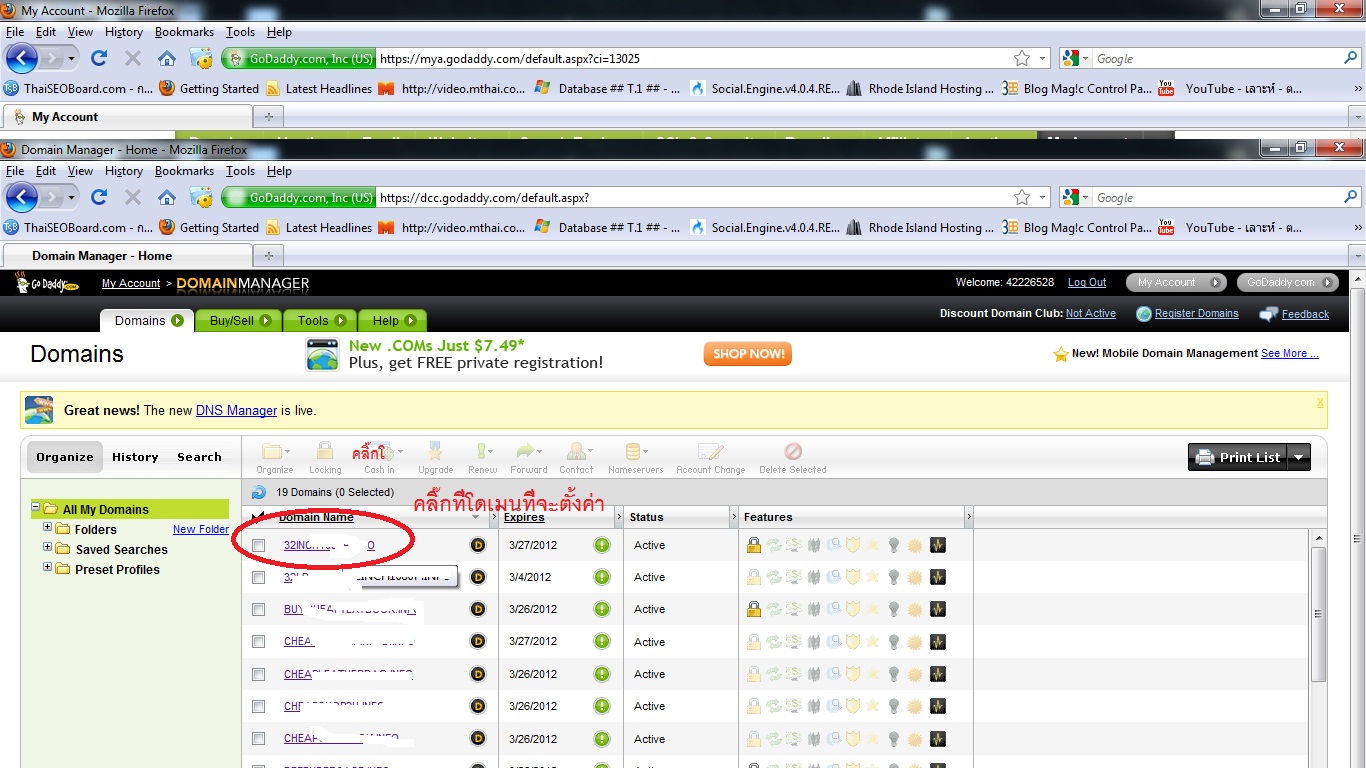Screen dimensions: 1366x768
Task: Collapse the All My Domains tree node
Action: pos(36,507)
